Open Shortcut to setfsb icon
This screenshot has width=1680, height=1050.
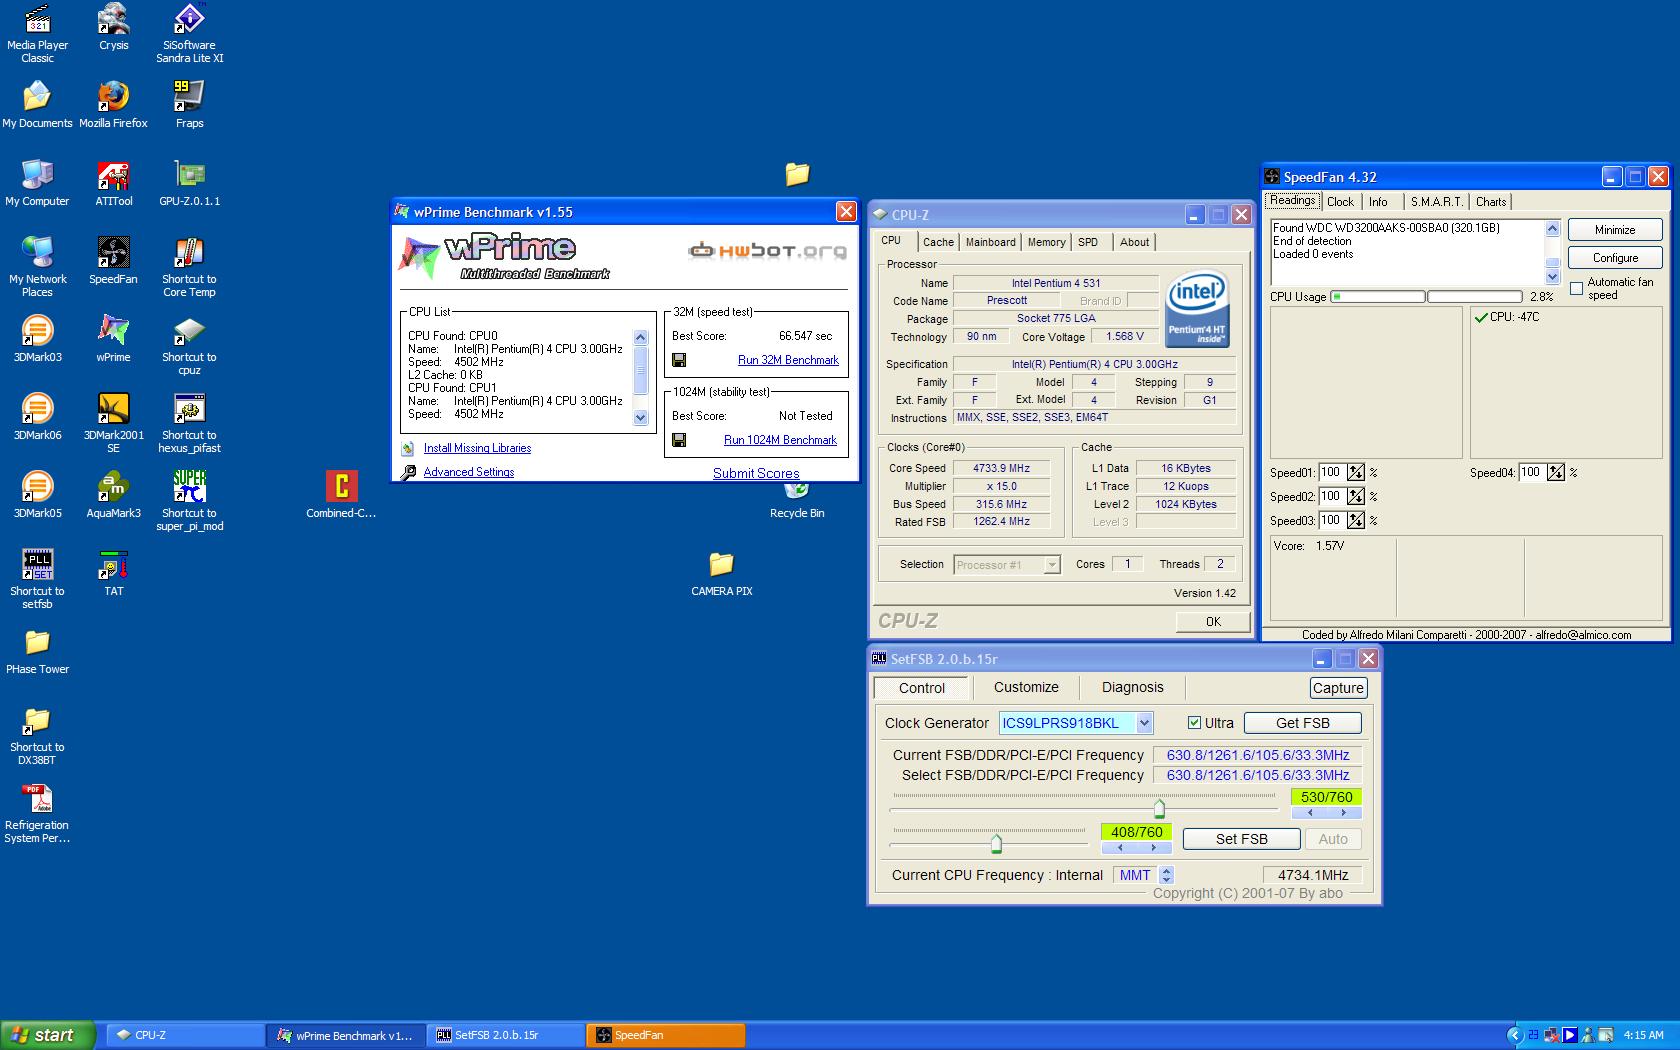tap(37, 579)
